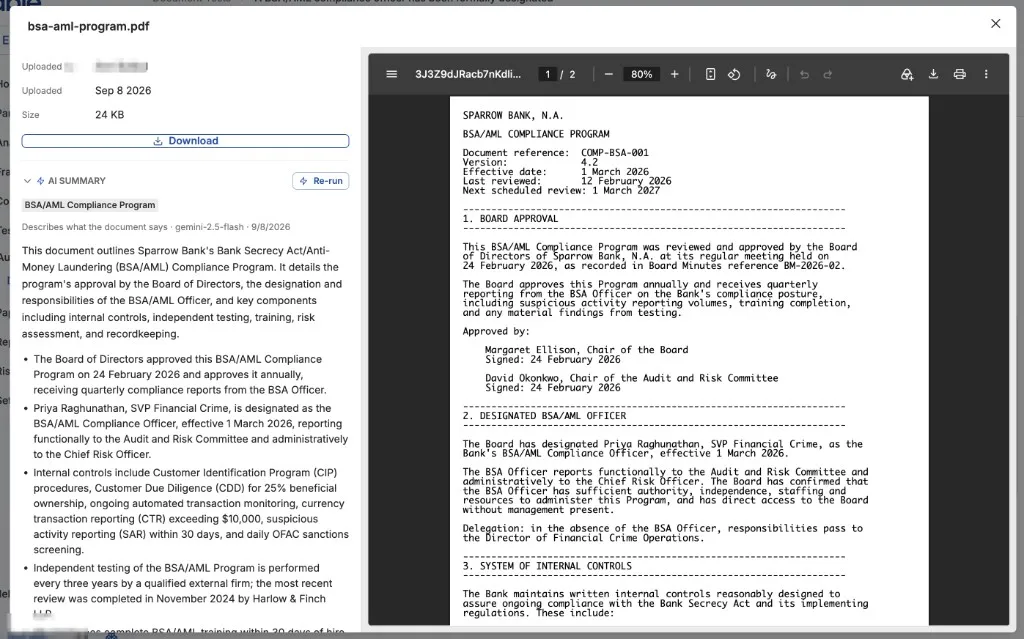Click the COMP-BSA-001 document reference
This screenshot has width=1024, height=639.
[615, 153]
